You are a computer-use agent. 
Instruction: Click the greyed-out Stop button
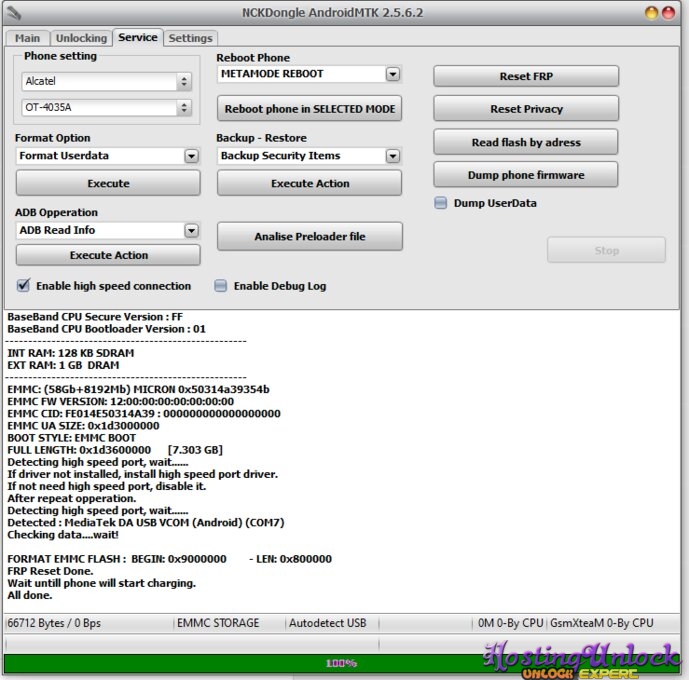pos(606,250)
